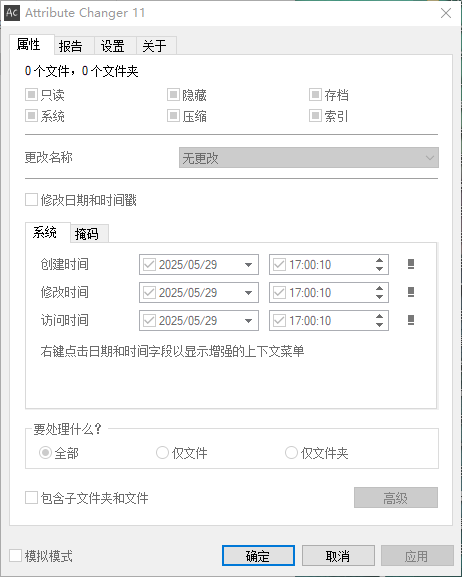Image resolution: width=462 pixels, height=577 pixels.
Task: Decrease 修改时间 time with down arrow
Action: (x=380, y=297)
